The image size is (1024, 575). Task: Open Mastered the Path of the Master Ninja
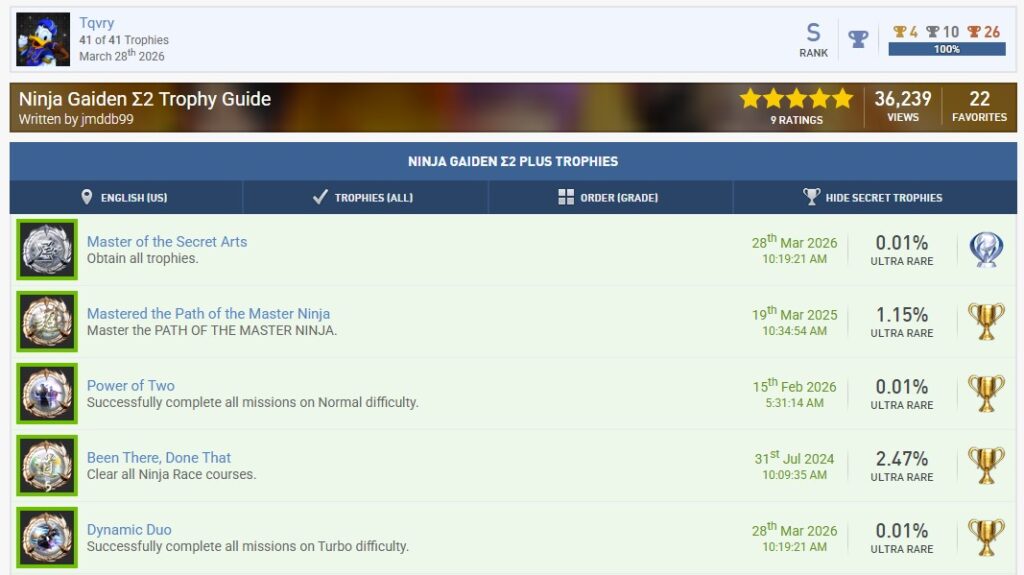tap(208, 314)
